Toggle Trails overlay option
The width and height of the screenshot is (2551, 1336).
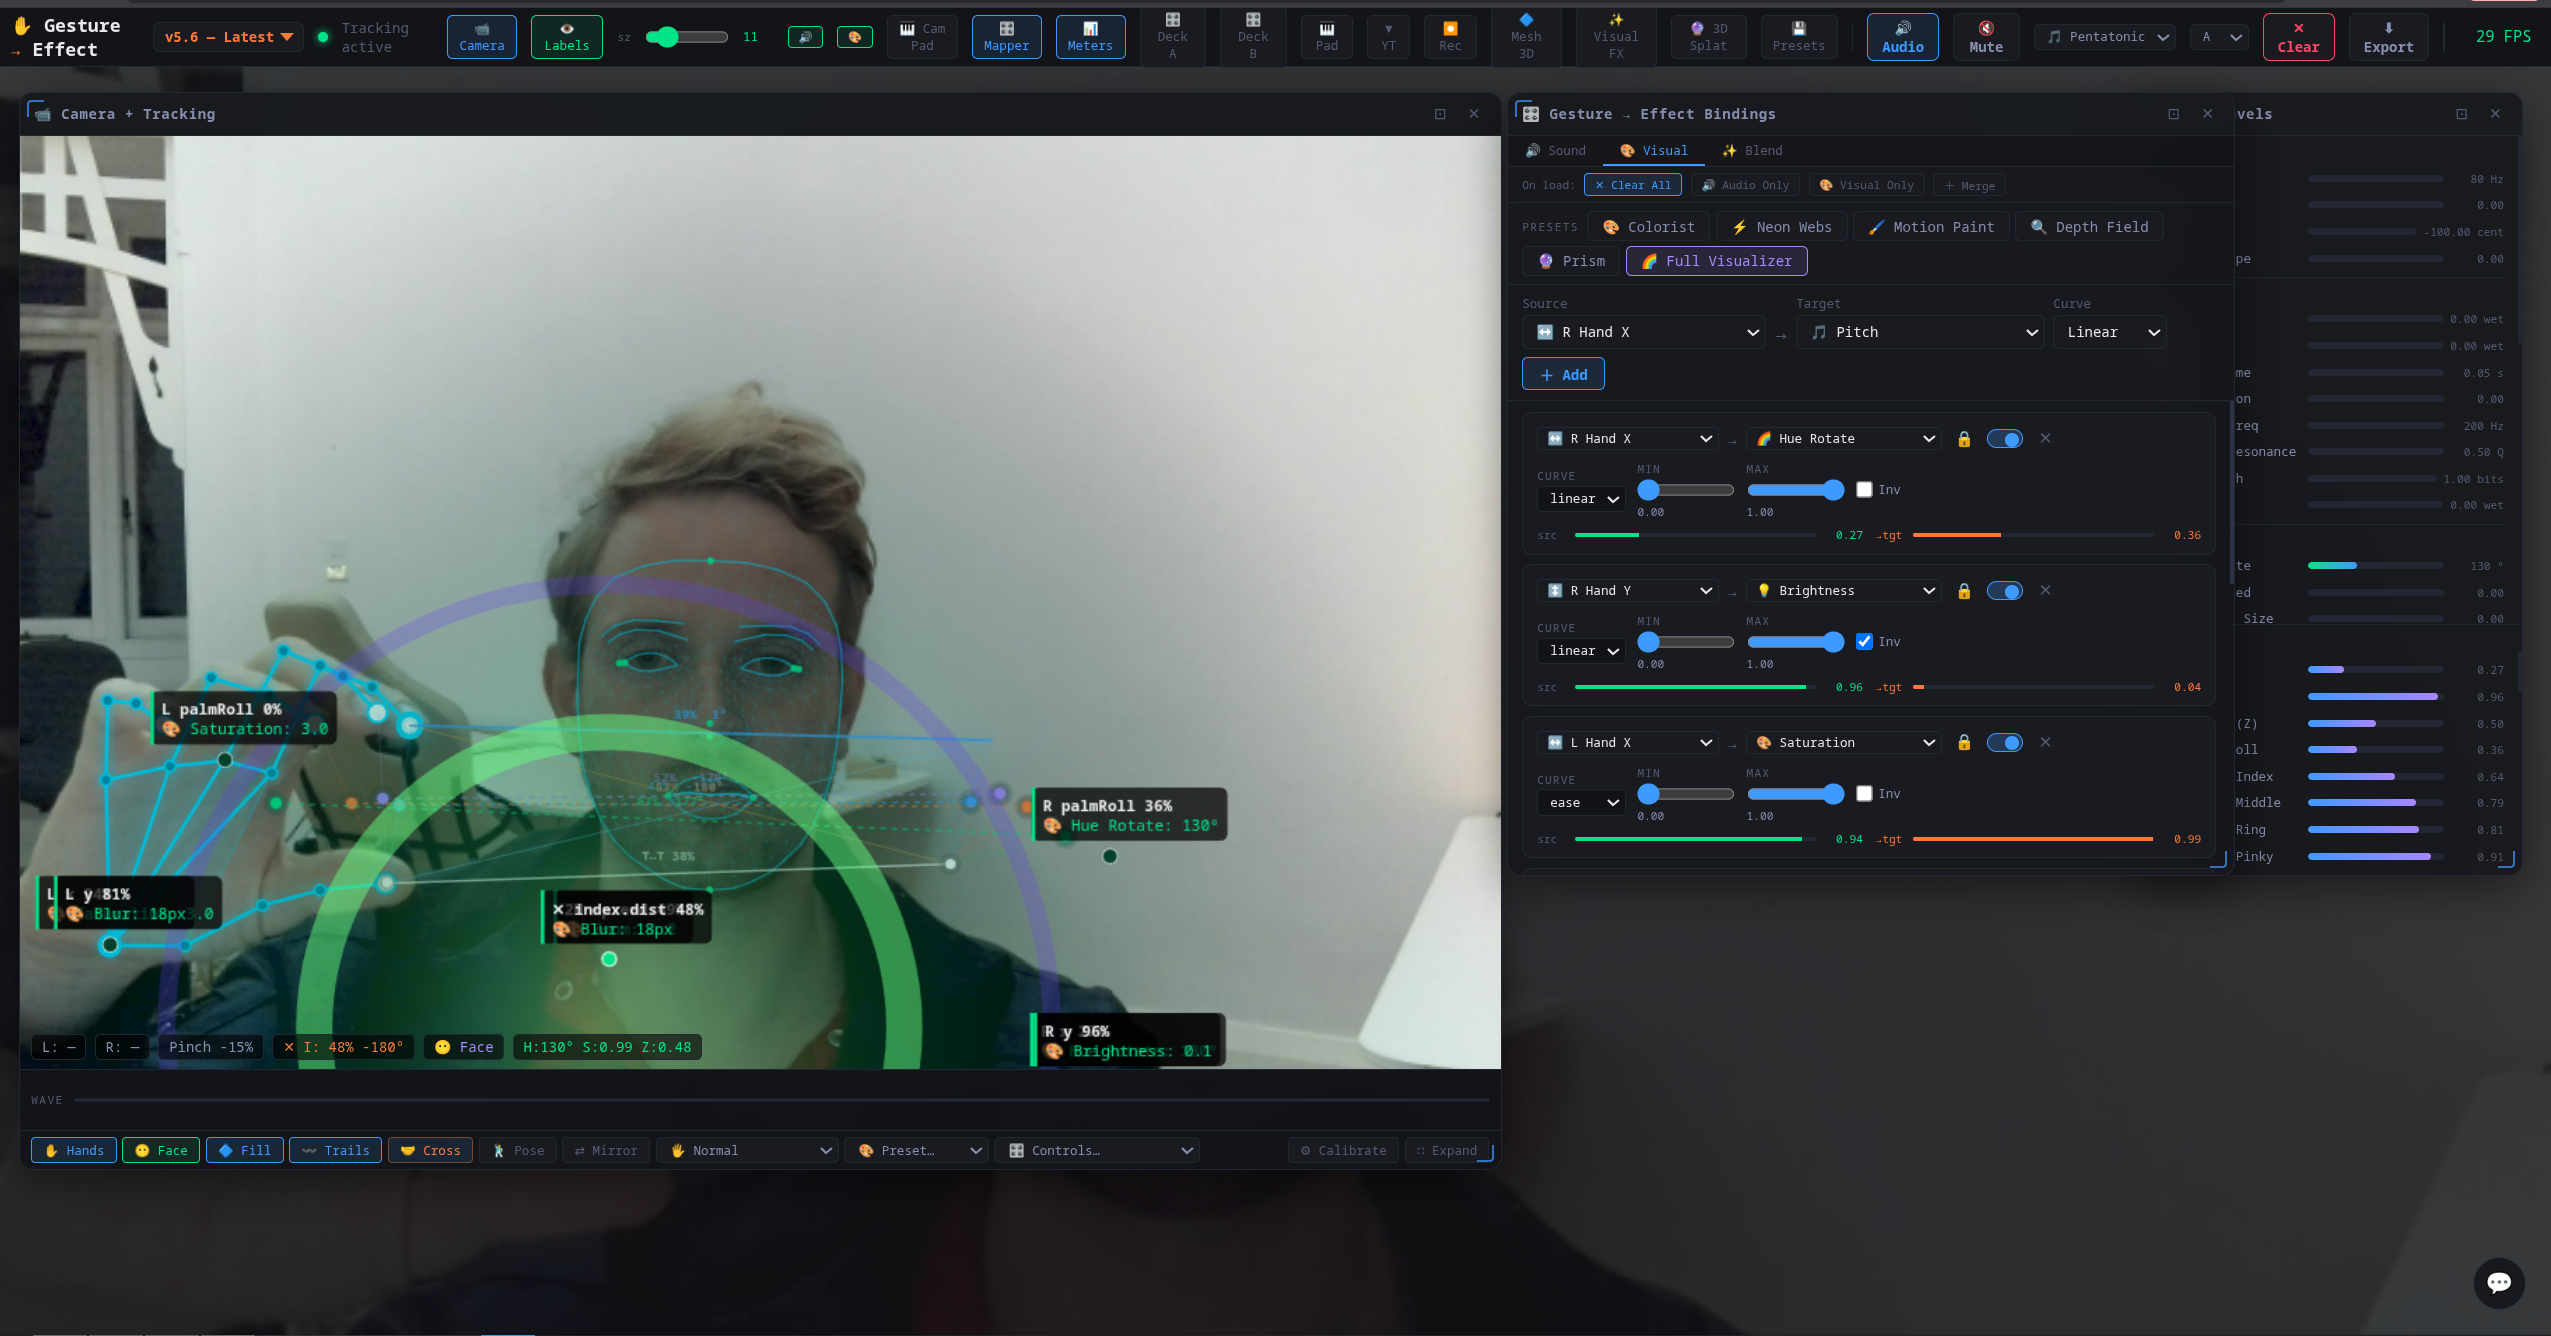point(336,1151)
